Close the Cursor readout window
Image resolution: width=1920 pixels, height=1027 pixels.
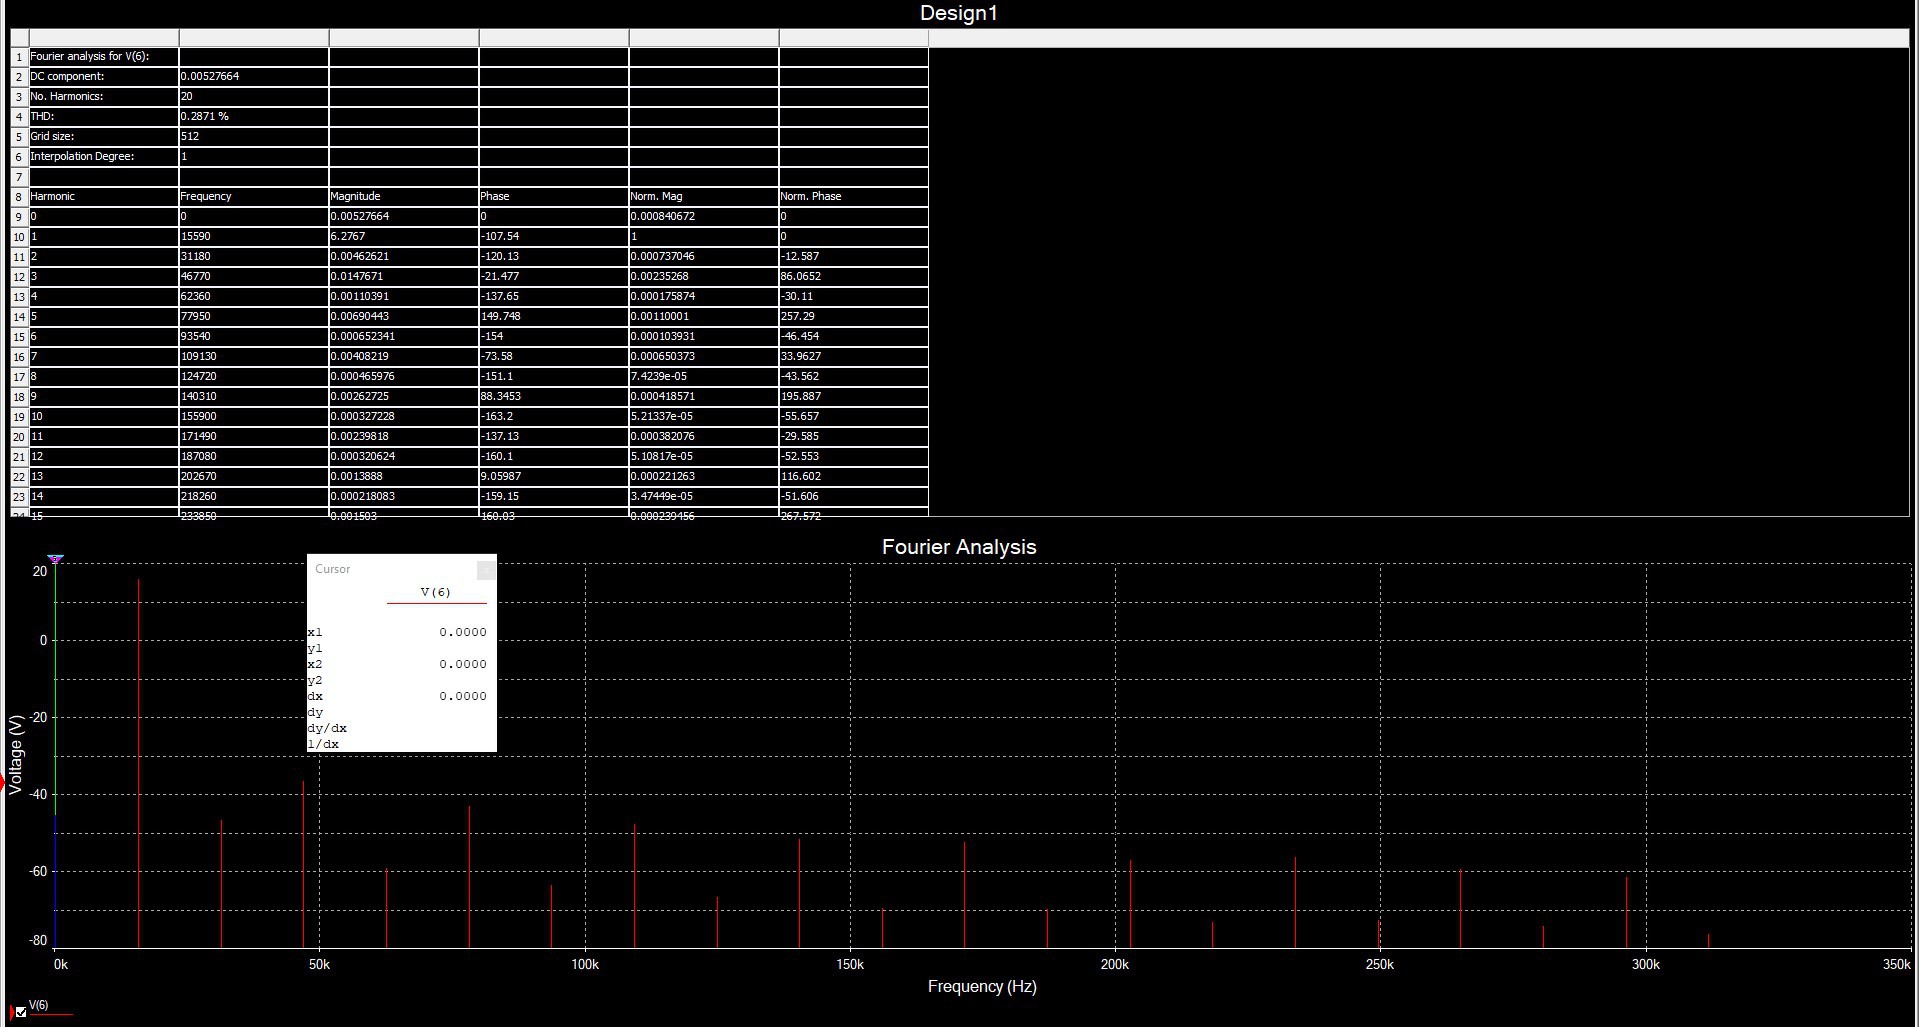tap(486, 570)
